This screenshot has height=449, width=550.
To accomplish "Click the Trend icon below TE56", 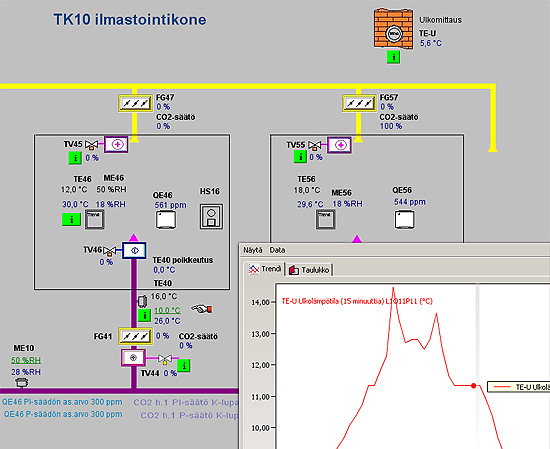I will 326,219.
